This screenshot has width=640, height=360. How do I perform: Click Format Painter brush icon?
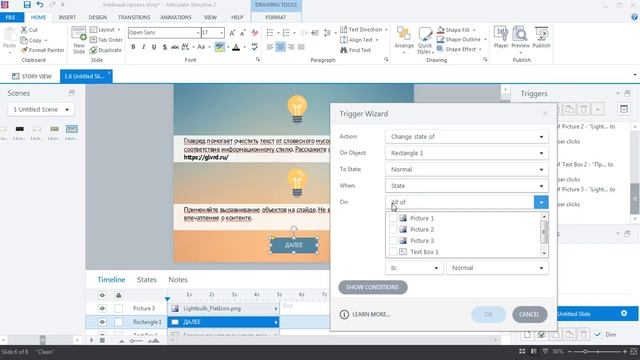[x=24, y=50]
